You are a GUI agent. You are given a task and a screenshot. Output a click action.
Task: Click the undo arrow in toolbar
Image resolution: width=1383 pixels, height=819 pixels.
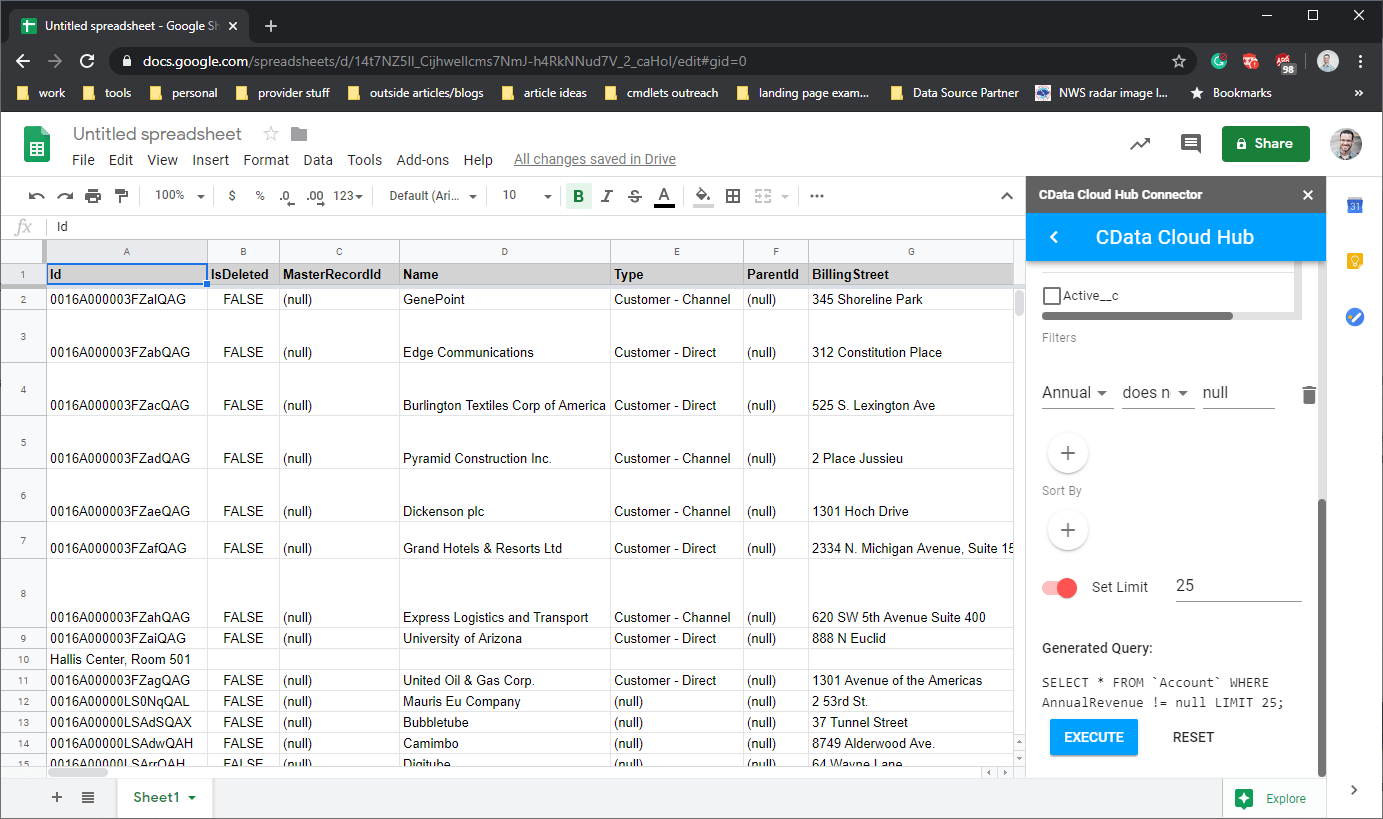37,196
